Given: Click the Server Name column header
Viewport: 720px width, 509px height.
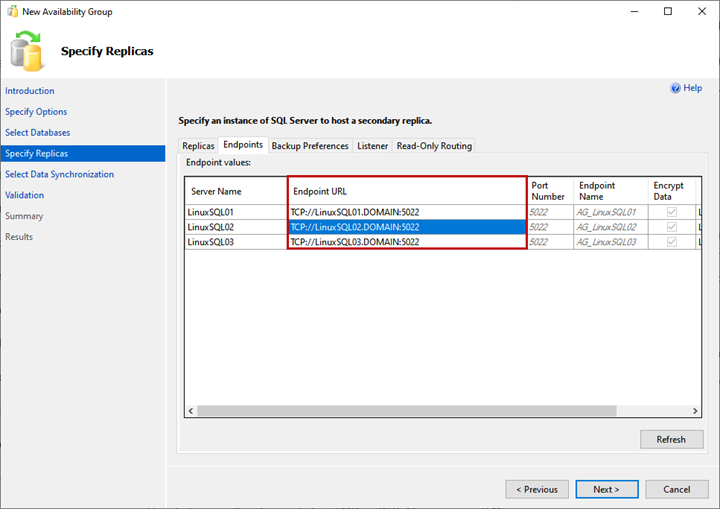Looking at the screenshot, I should [236, 191].
